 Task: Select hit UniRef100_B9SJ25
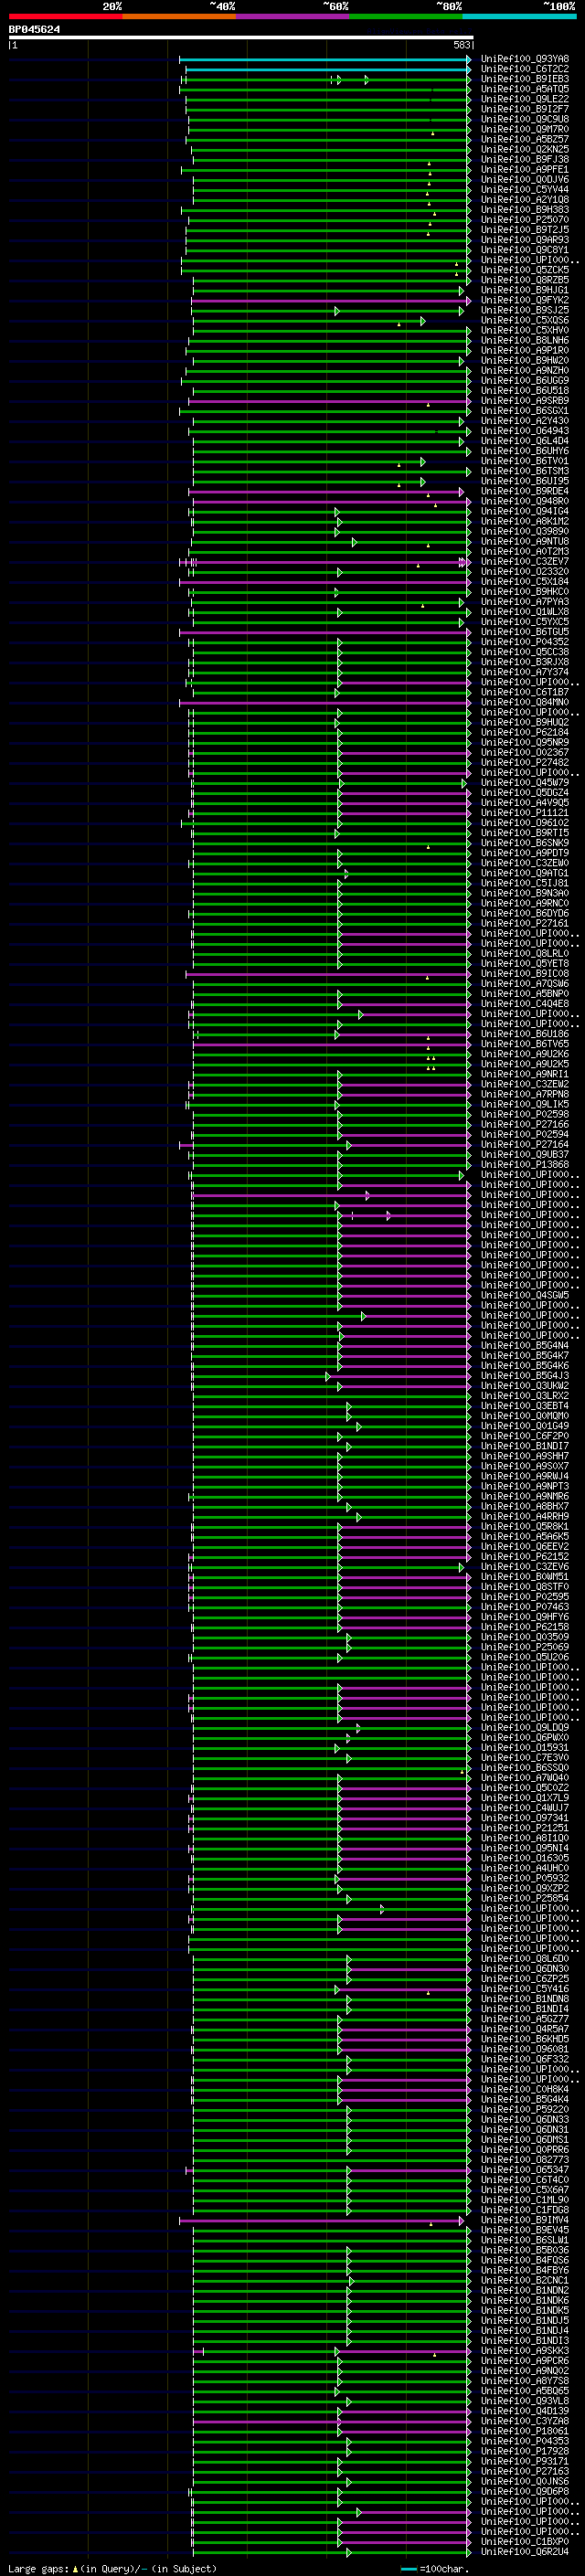pos(525,310)
